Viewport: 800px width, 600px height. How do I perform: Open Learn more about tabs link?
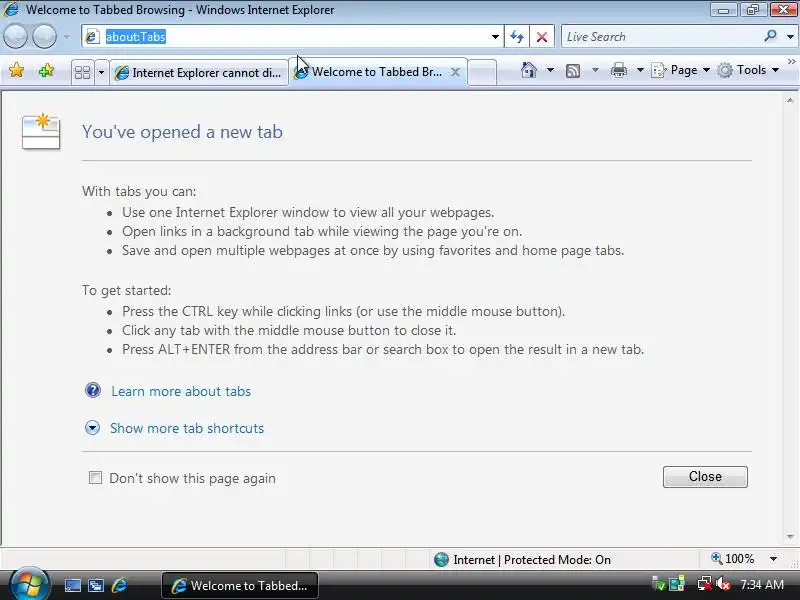[181, 391]
